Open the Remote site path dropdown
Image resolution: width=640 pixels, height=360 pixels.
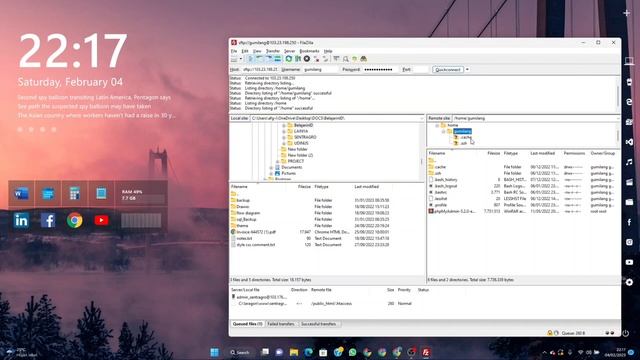(618, 118)
